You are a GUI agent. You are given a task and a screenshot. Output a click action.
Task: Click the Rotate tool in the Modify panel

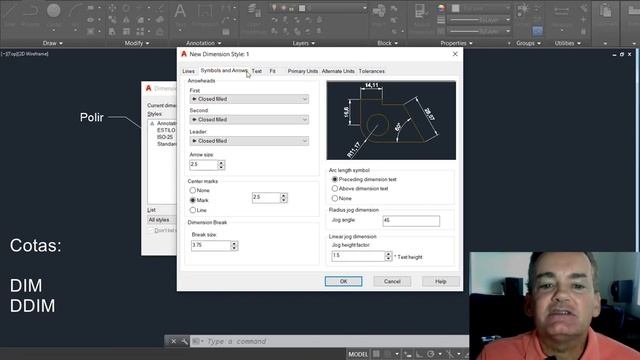(x=126, y=8)
